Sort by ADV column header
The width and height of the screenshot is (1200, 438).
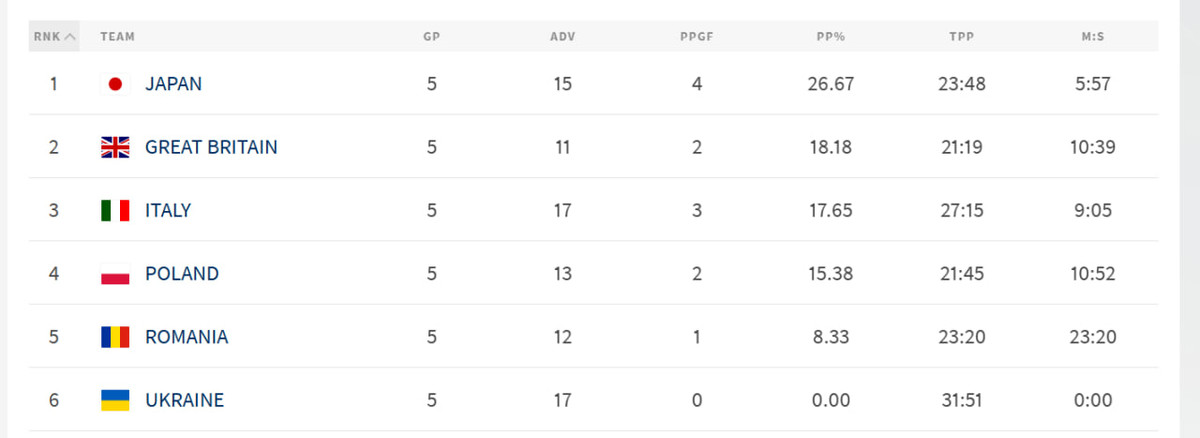tap(562, 37)
